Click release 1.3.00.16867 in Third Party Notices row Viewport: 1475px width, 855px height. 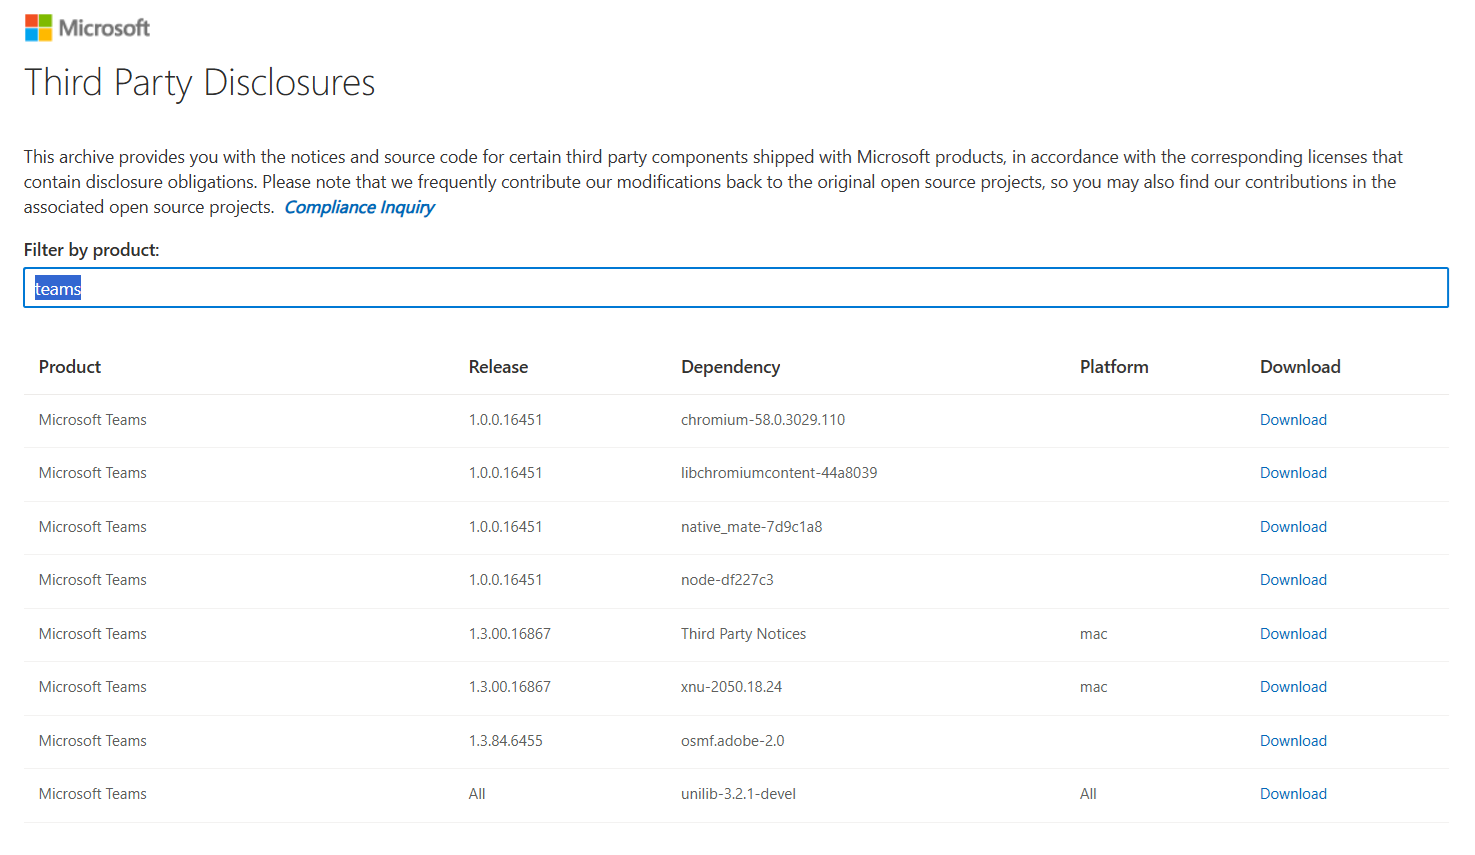(x=510, y=634)
